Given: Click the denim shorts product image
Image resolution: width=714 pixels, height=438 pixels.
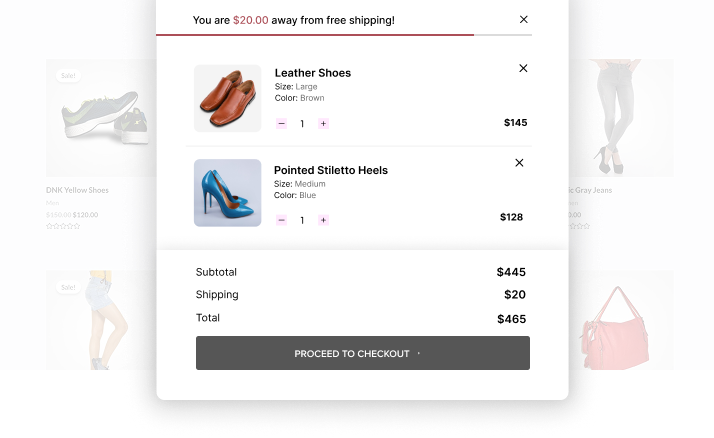Looking at the screenshot, I should [101, 320].
